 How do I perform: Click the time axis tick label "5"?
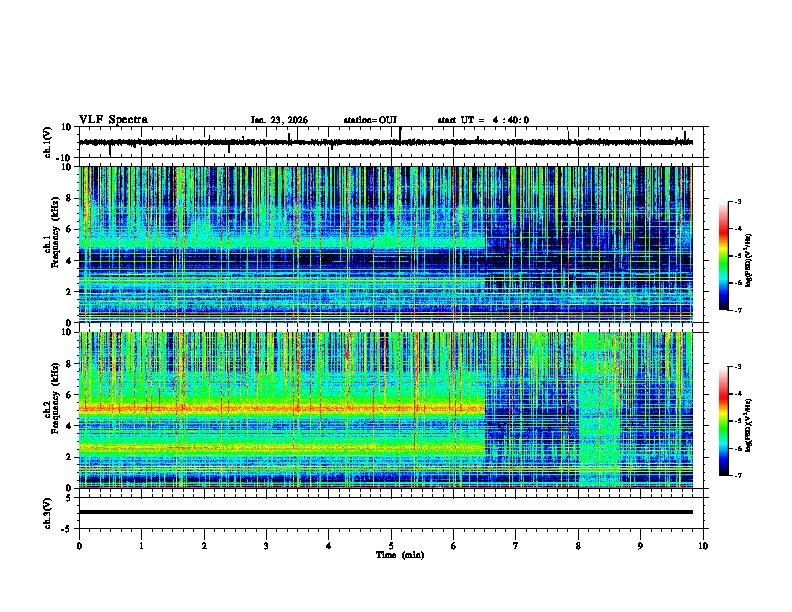pos(391,546)
